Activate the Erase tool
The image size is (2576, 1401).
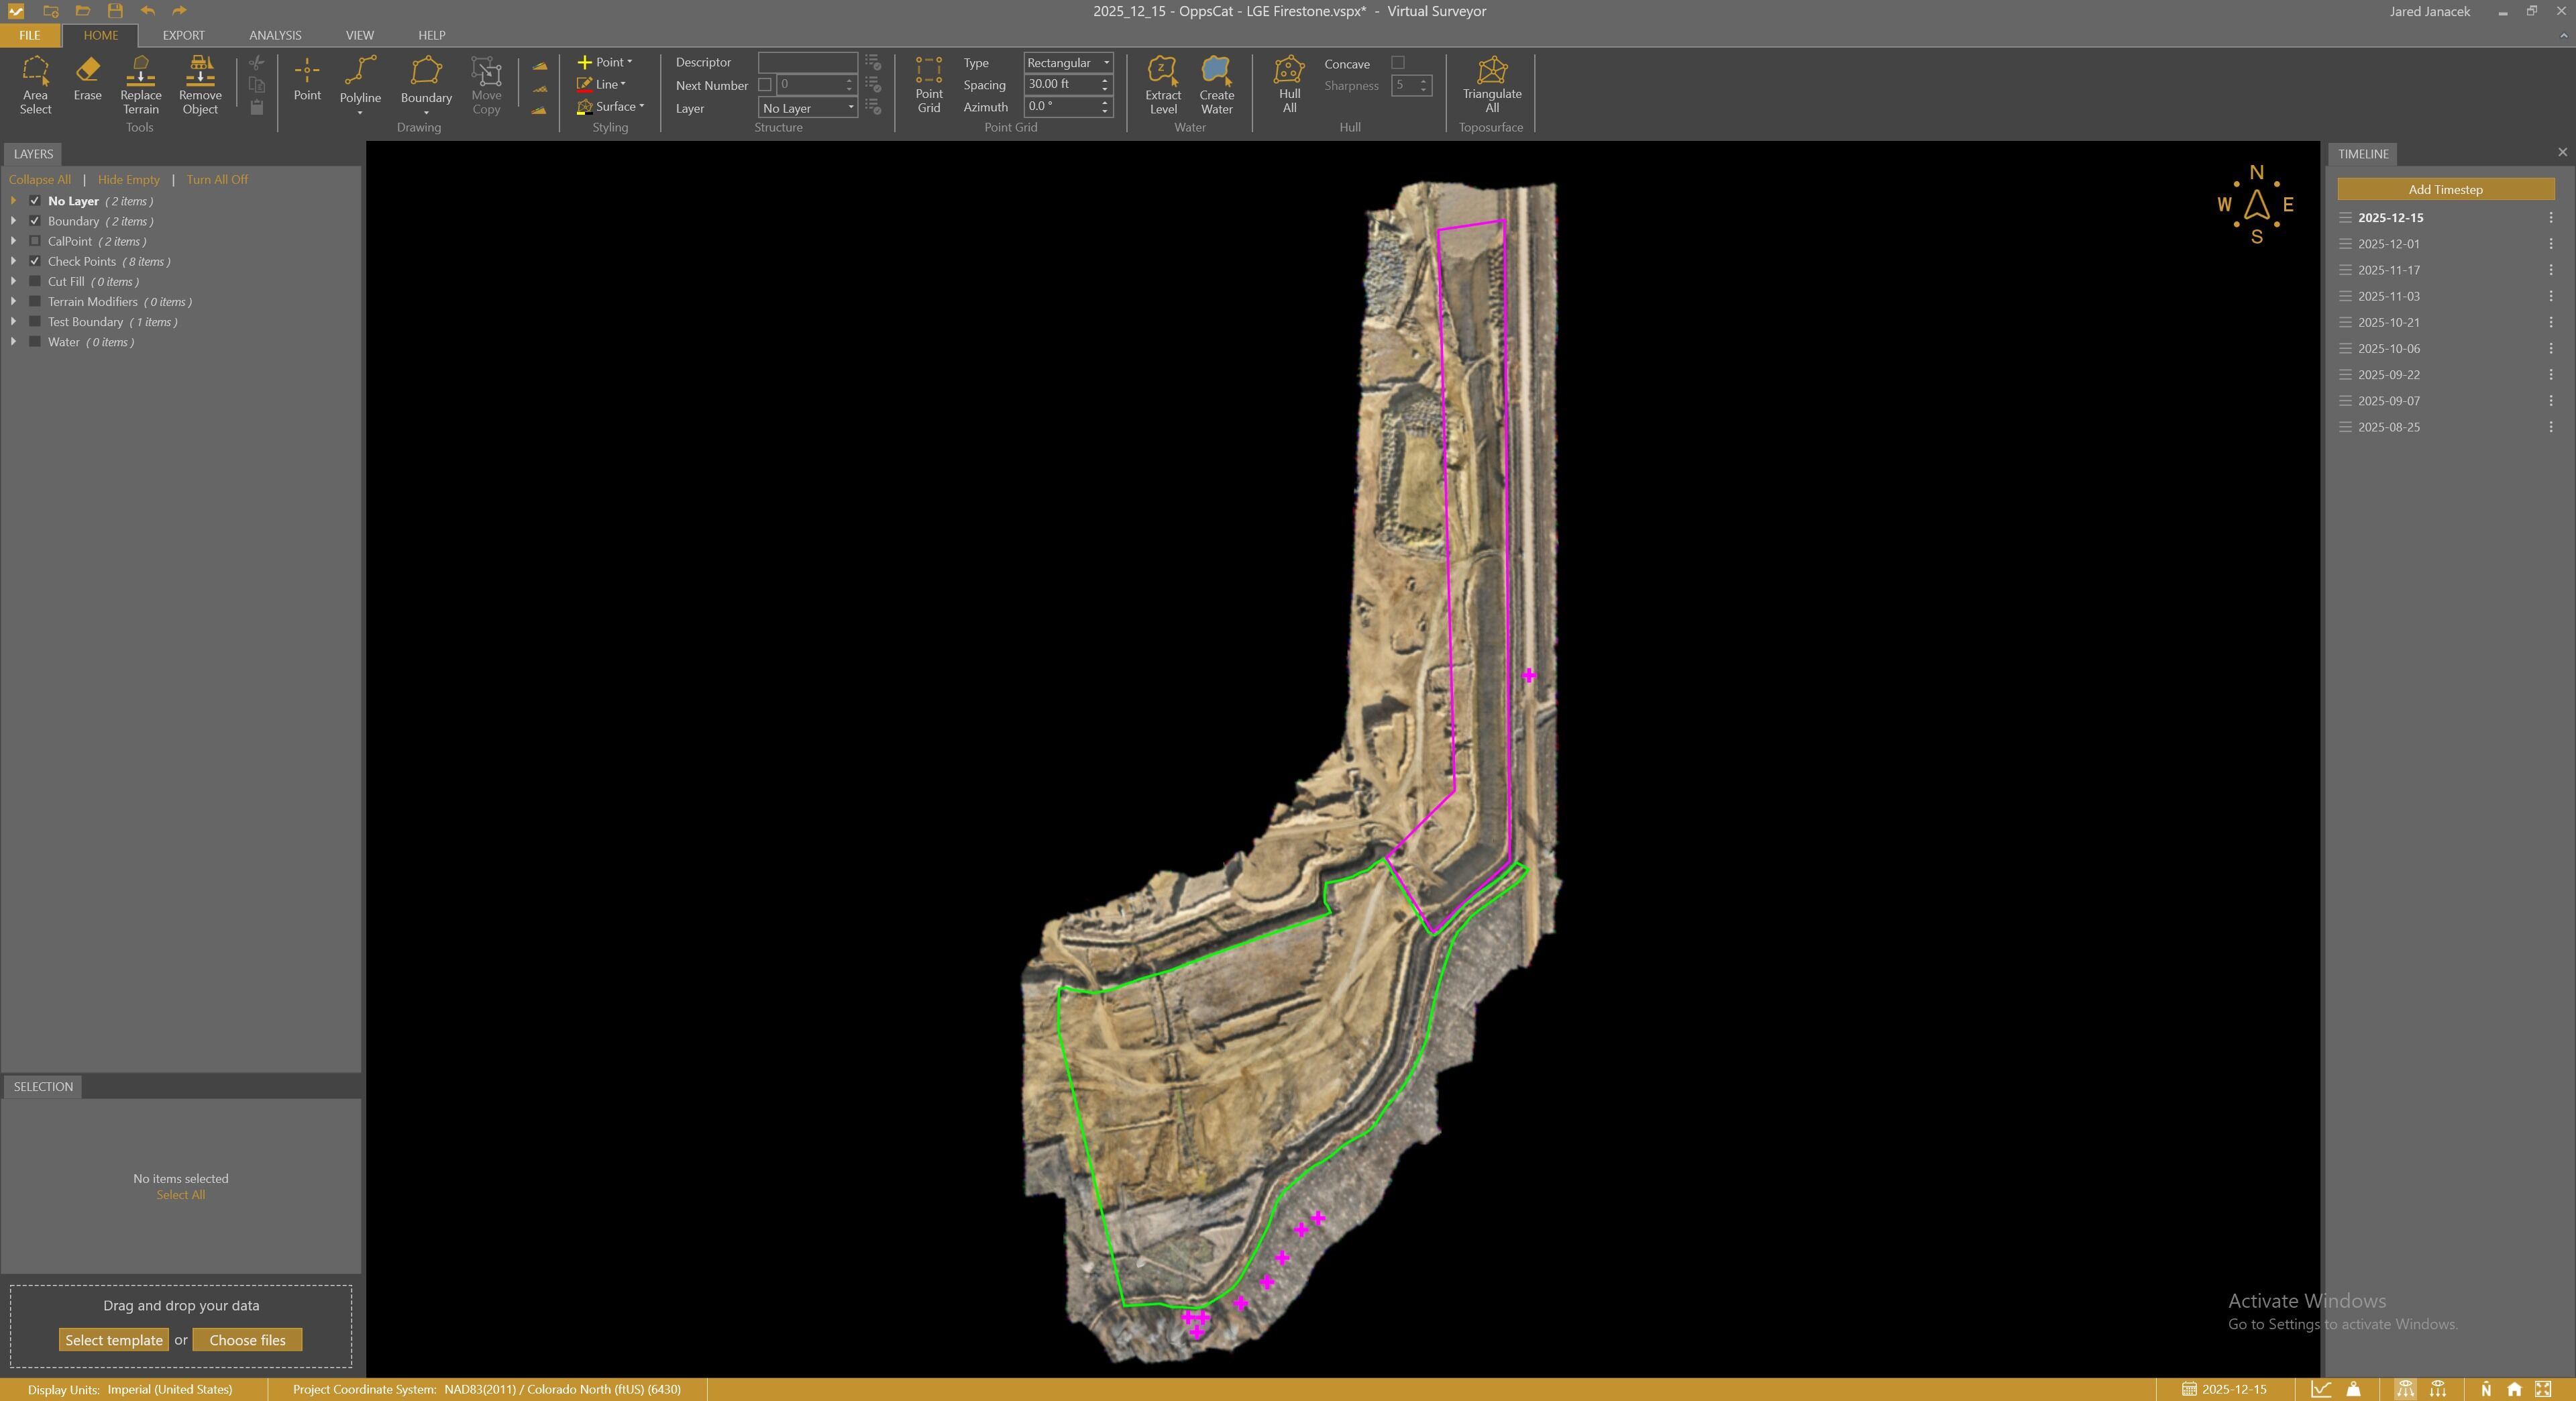(87, 79)
